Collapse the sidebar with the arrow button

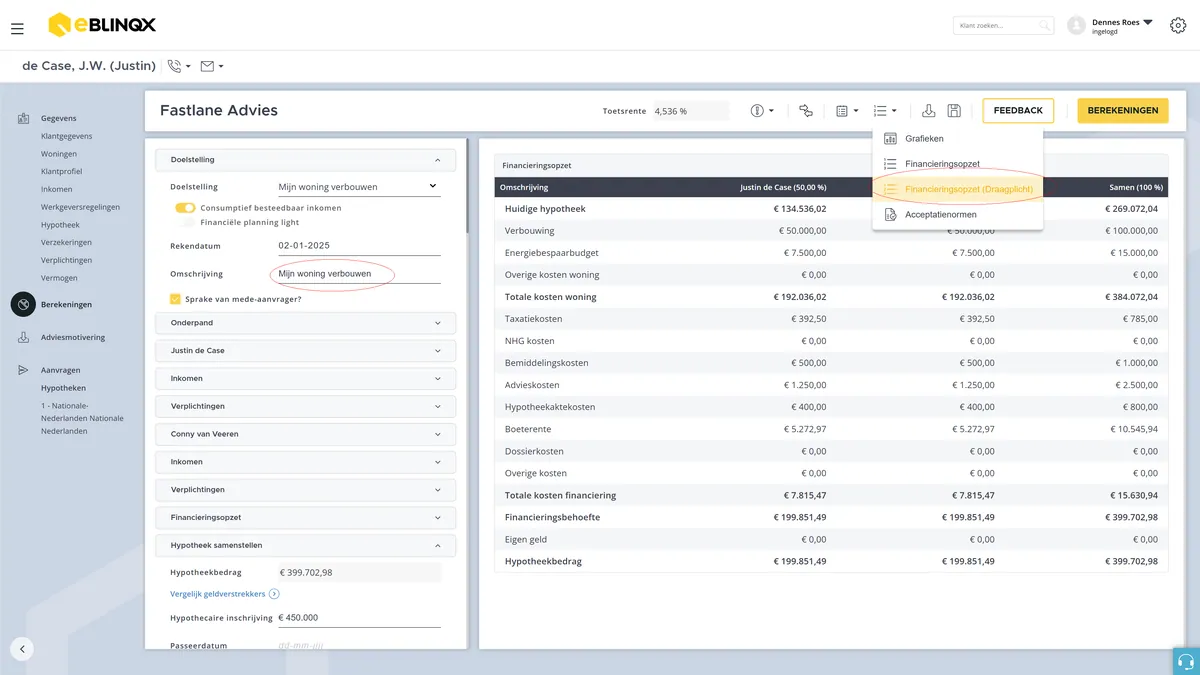22,648
